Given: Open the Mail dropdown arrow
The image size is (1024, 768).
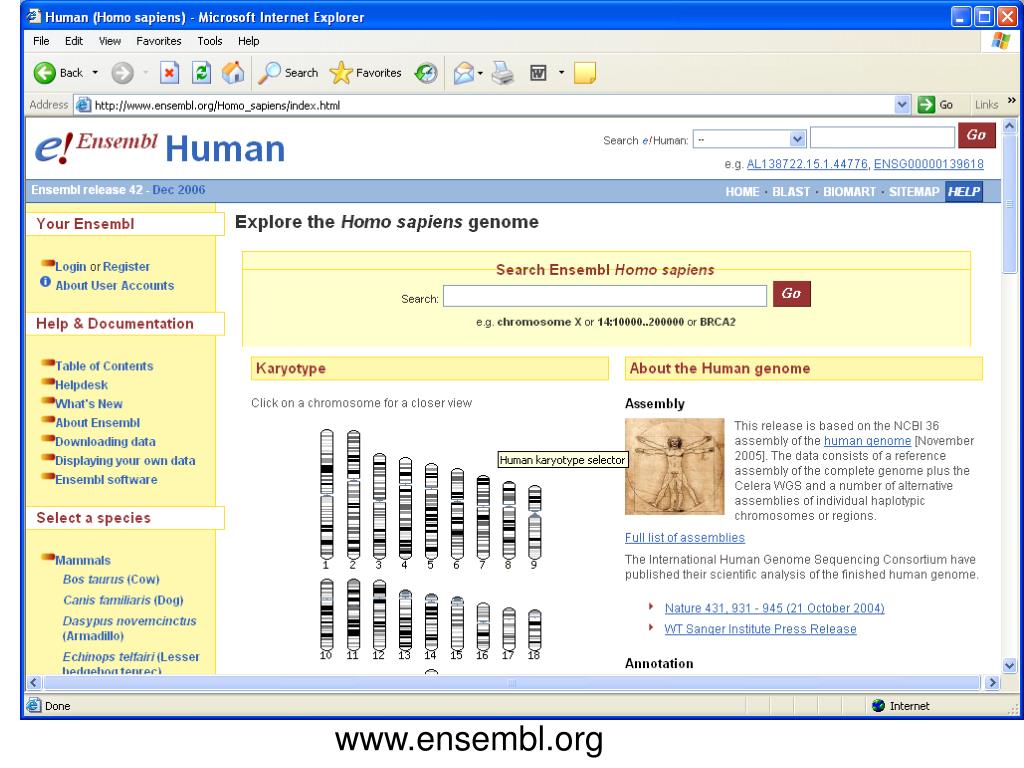Looking at the screenshot, I should 480,73.
